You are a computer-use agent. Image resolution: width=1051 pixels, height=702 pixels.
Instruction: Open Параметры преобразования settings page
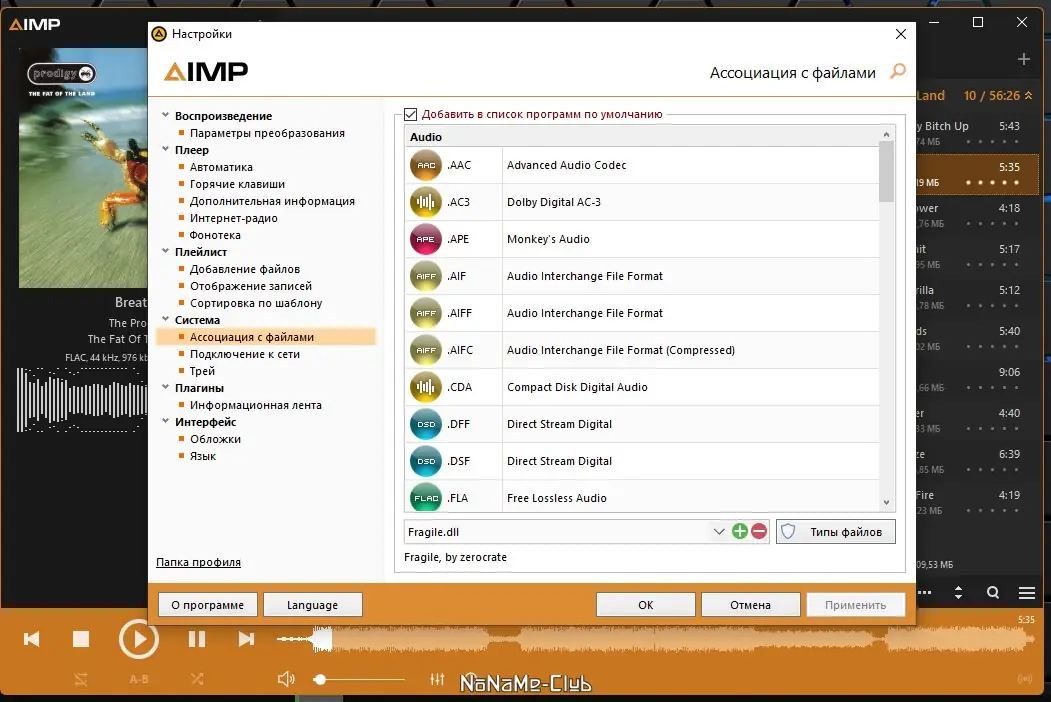pyautogui.click(x=267, y=133)
